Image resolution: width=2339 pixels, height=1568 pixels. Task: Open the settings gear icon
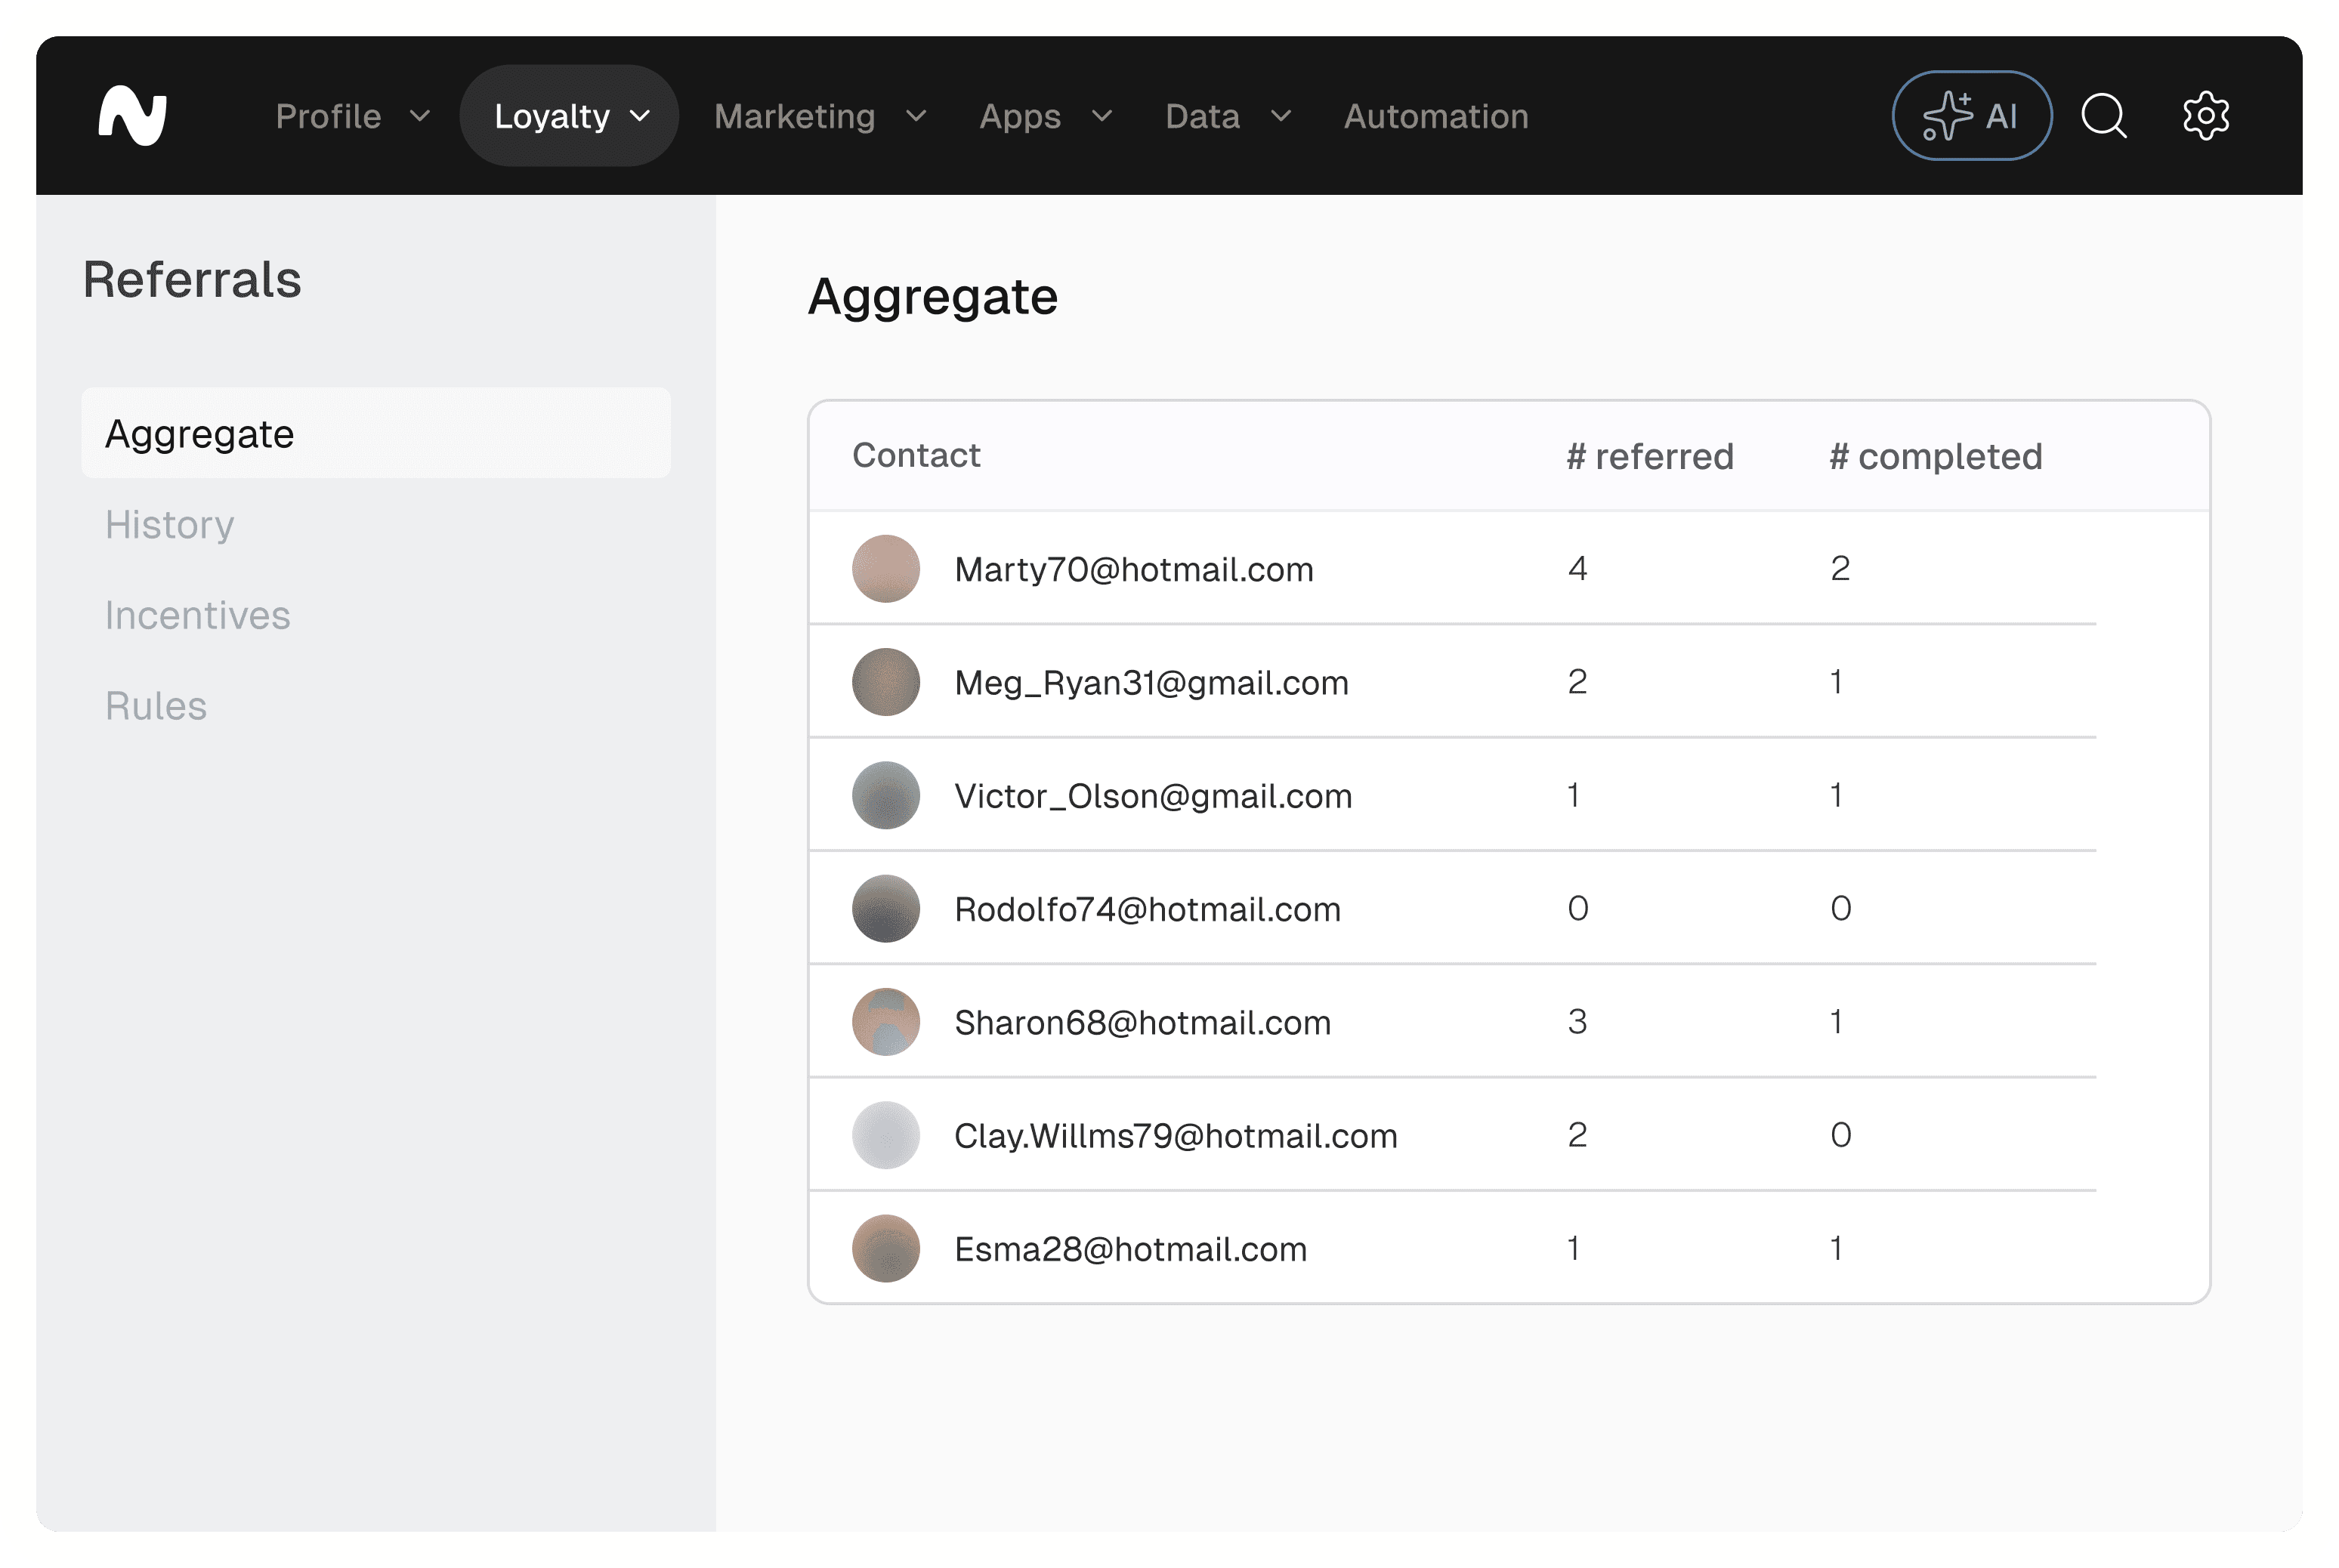2205,116
